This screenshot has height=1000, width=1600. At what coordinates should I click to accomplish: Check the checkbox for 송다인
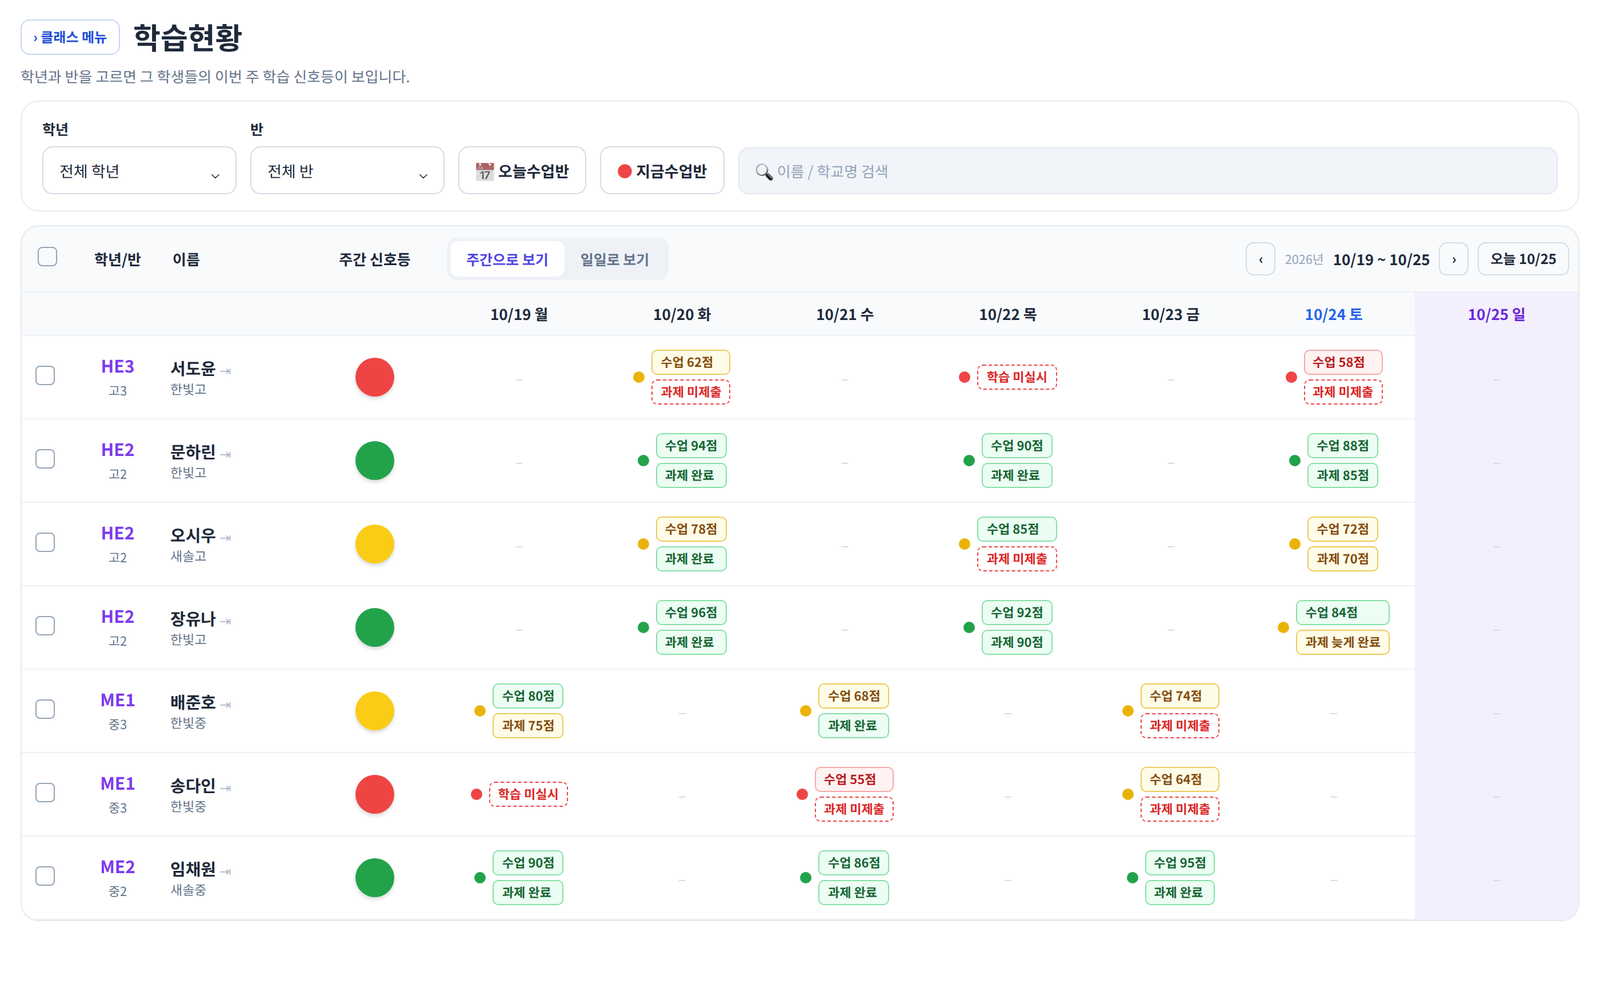[x=45, y=793]
